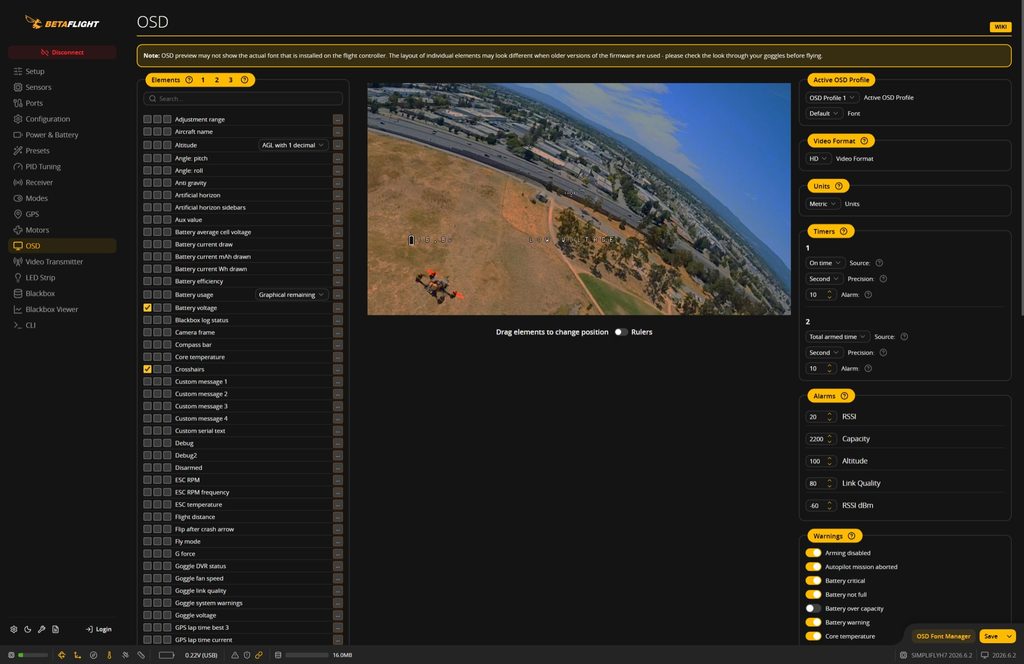Open the Timers section help icon
This screenshot has width=1024, height=664.
pyautogui.click(x=843, y=231)
